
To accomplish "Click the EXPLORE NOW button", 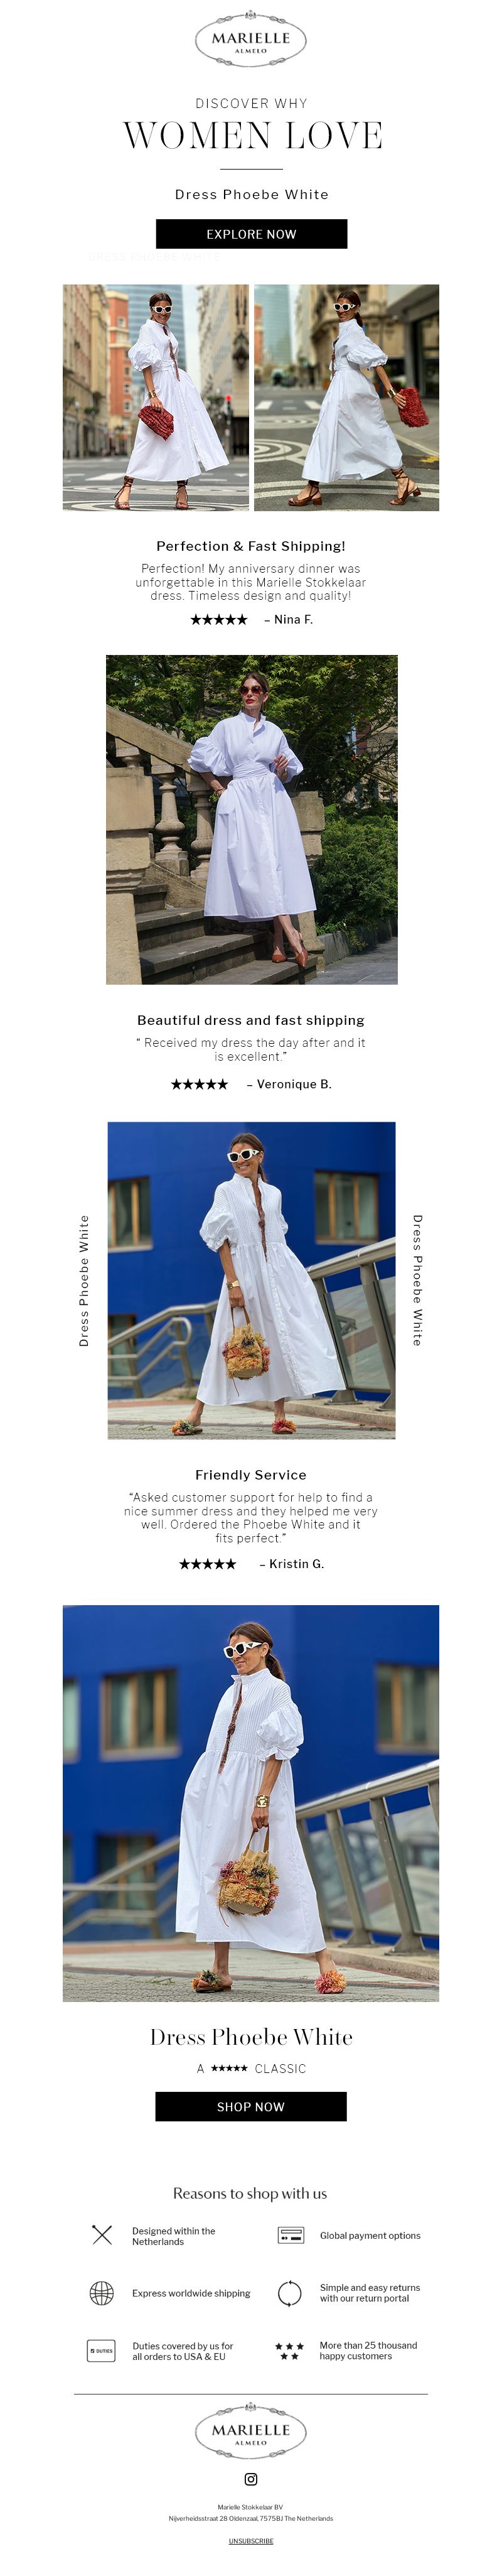I will [x=251, y=234].
